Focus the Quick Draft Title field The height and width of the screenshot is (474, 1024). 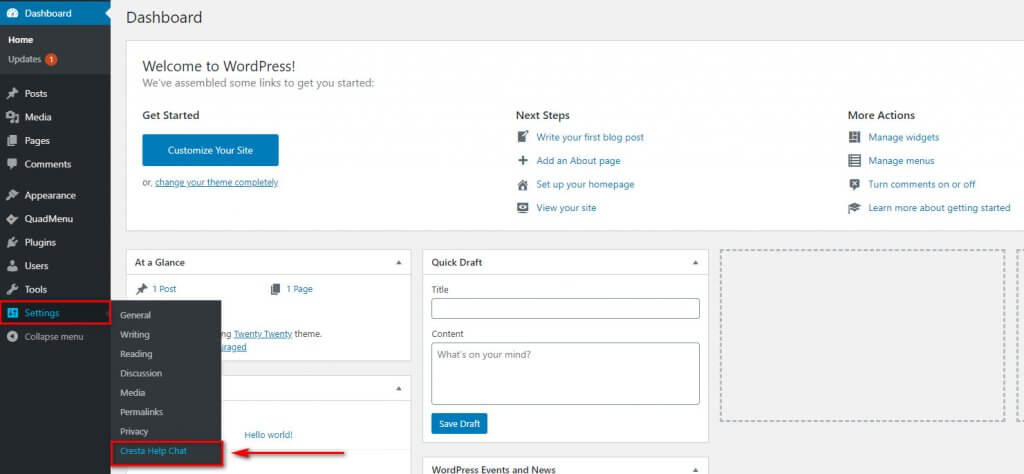(x=566, y=309)
